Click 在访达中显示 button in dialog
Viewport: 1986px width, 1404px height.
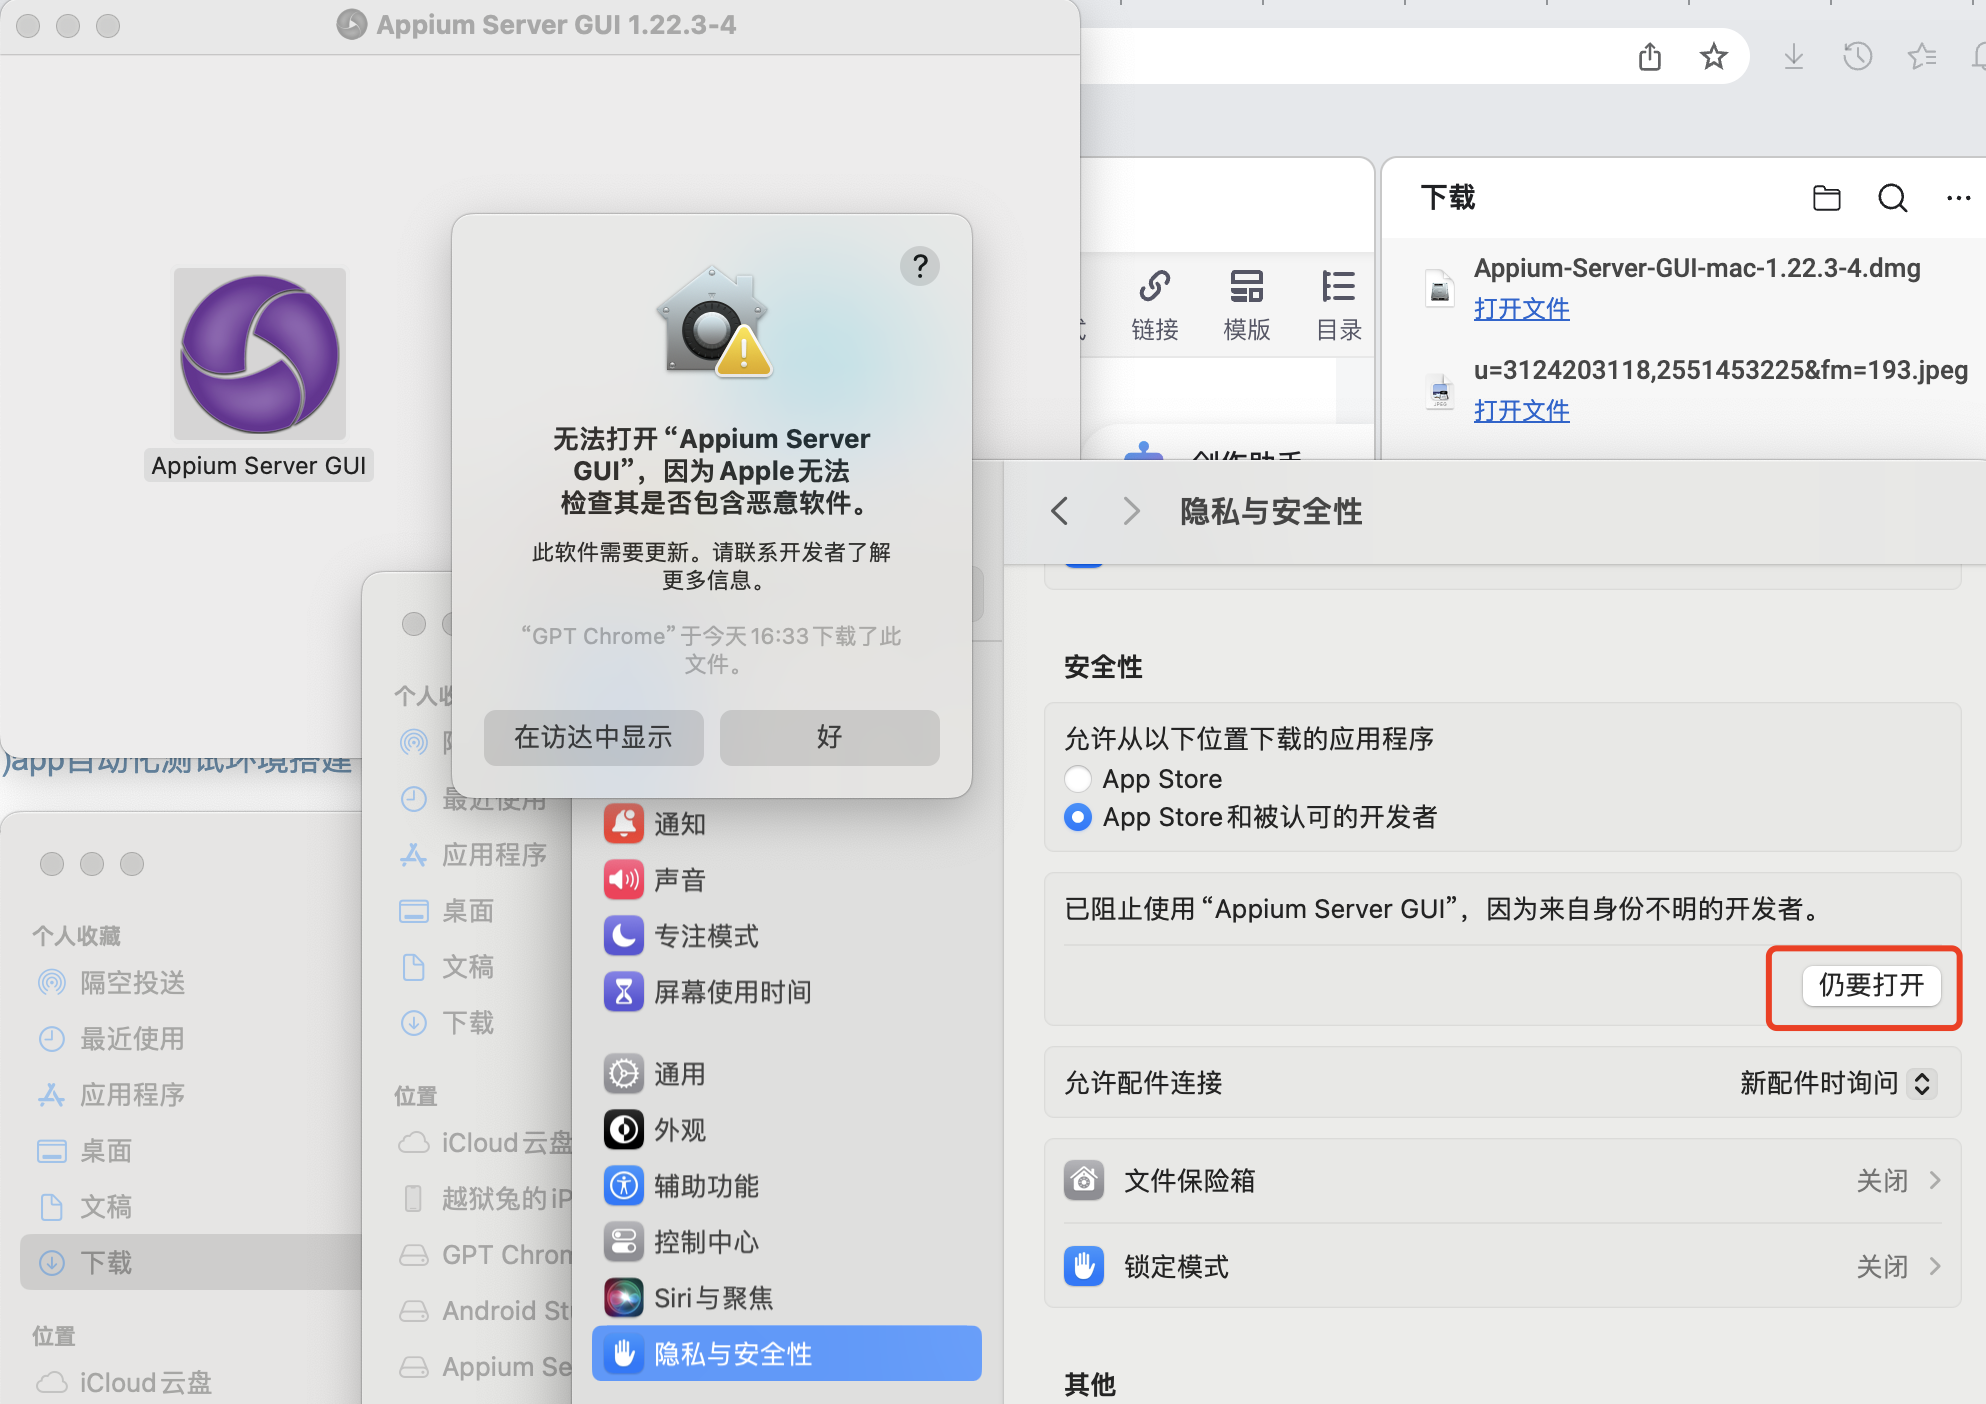coord(593,738)
